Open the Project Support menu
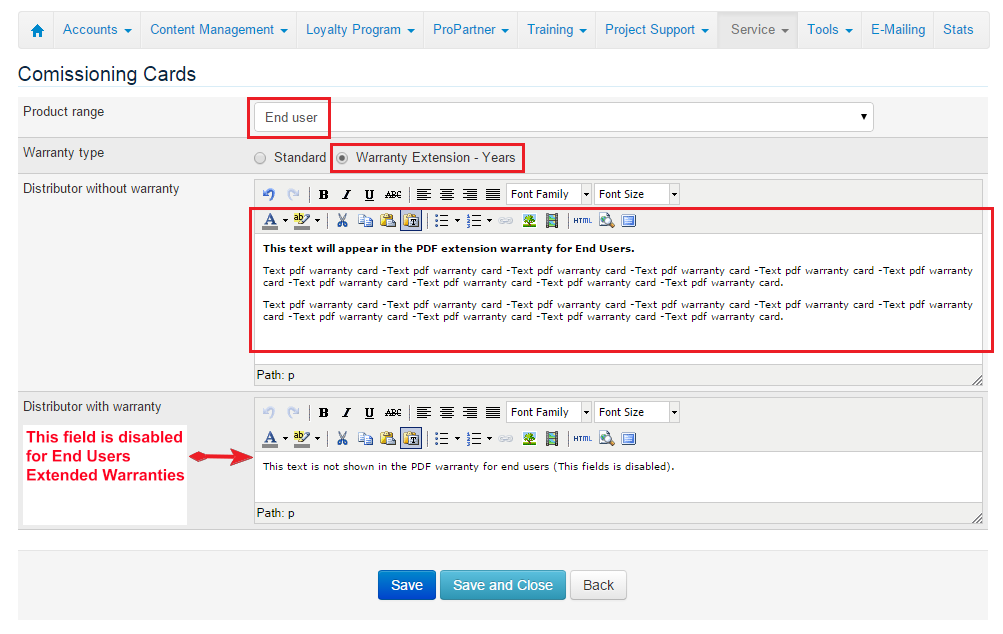The width and height of the screenshot is (1003, 634). 656,30
